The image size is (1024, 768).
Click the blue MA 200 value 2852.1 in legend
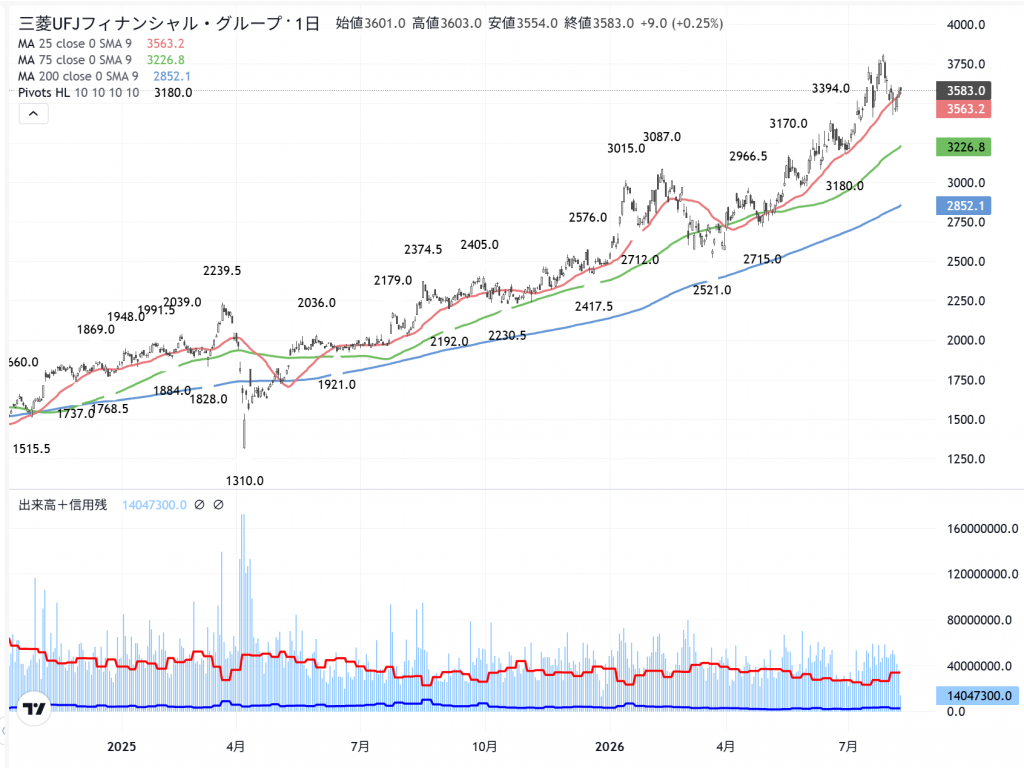point(172,76)
